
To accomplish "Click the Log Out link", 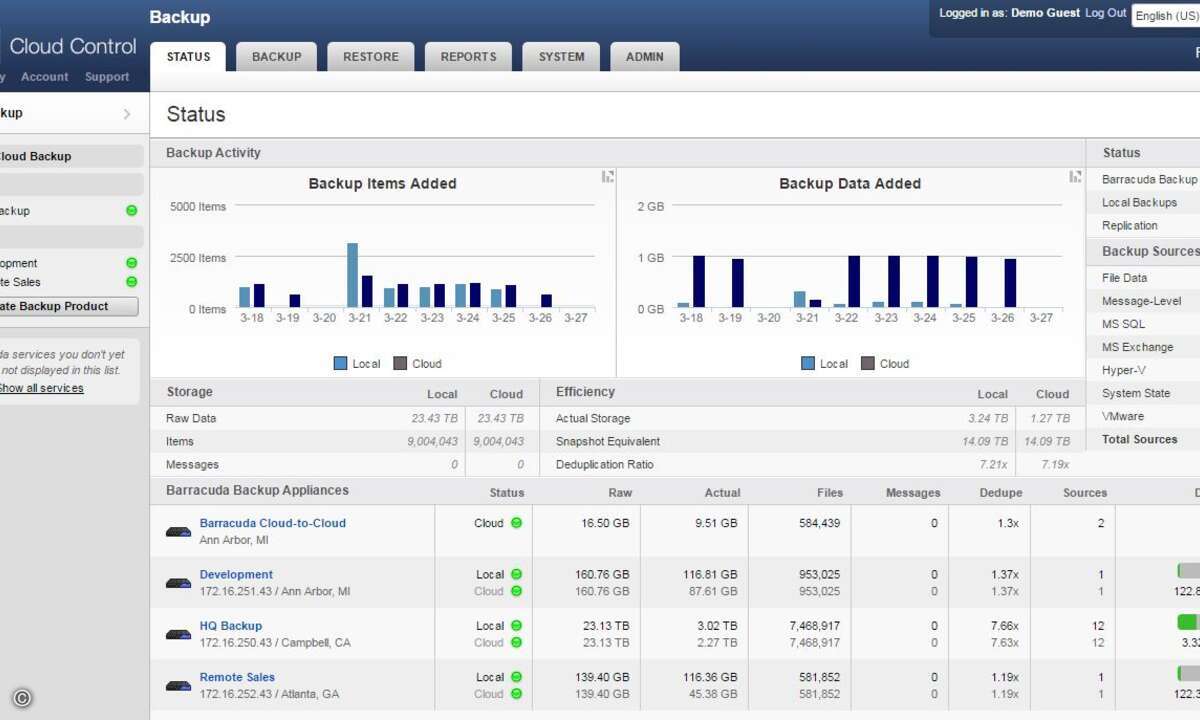I will [x=1105, y=13].
